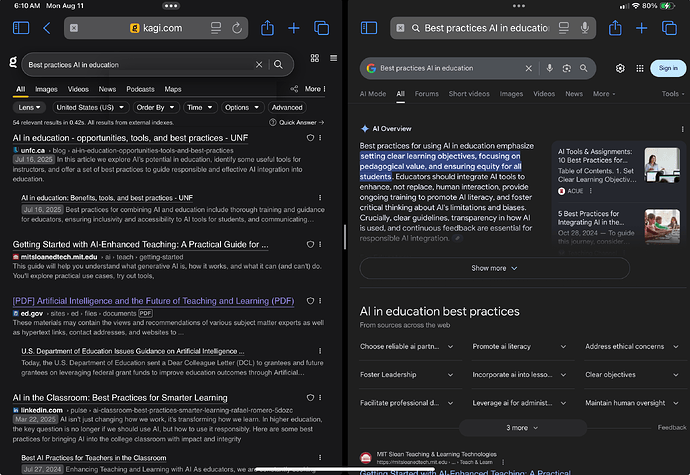Tap Share icon in left Safari window
690x475 pixels.
pos(267,28)
